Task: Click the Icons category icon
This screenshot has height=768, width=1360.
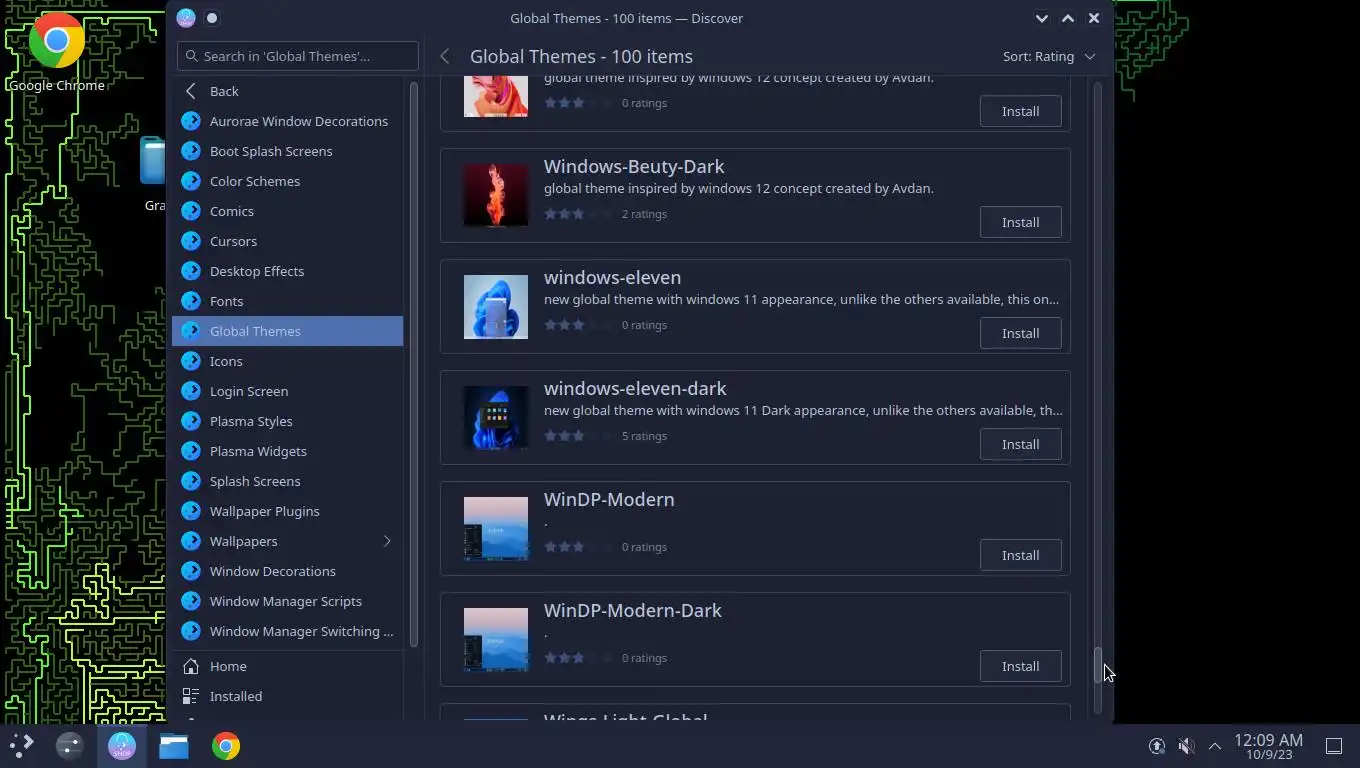Action: tap(191, 361)
